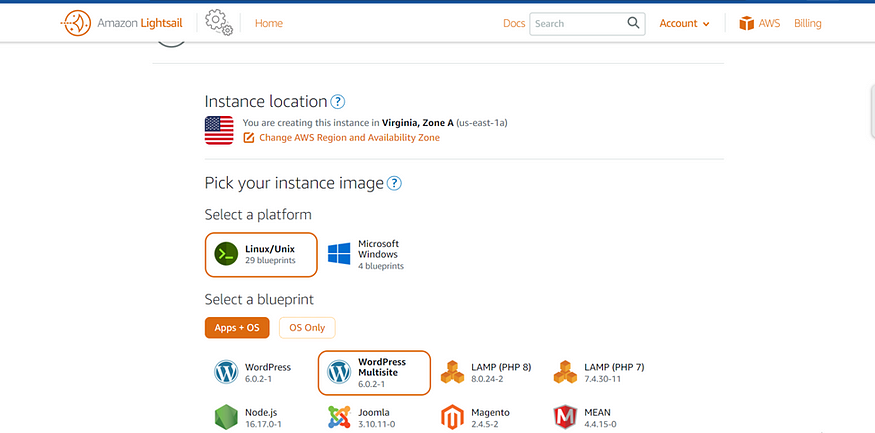Choose the Magento blueprint label
The image size is (875, 433).
click(x=491, y=412)
